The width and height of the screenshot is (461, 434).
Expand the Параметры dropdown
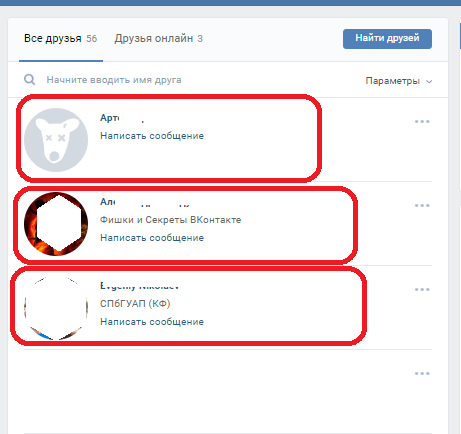(x=399, y=81)
